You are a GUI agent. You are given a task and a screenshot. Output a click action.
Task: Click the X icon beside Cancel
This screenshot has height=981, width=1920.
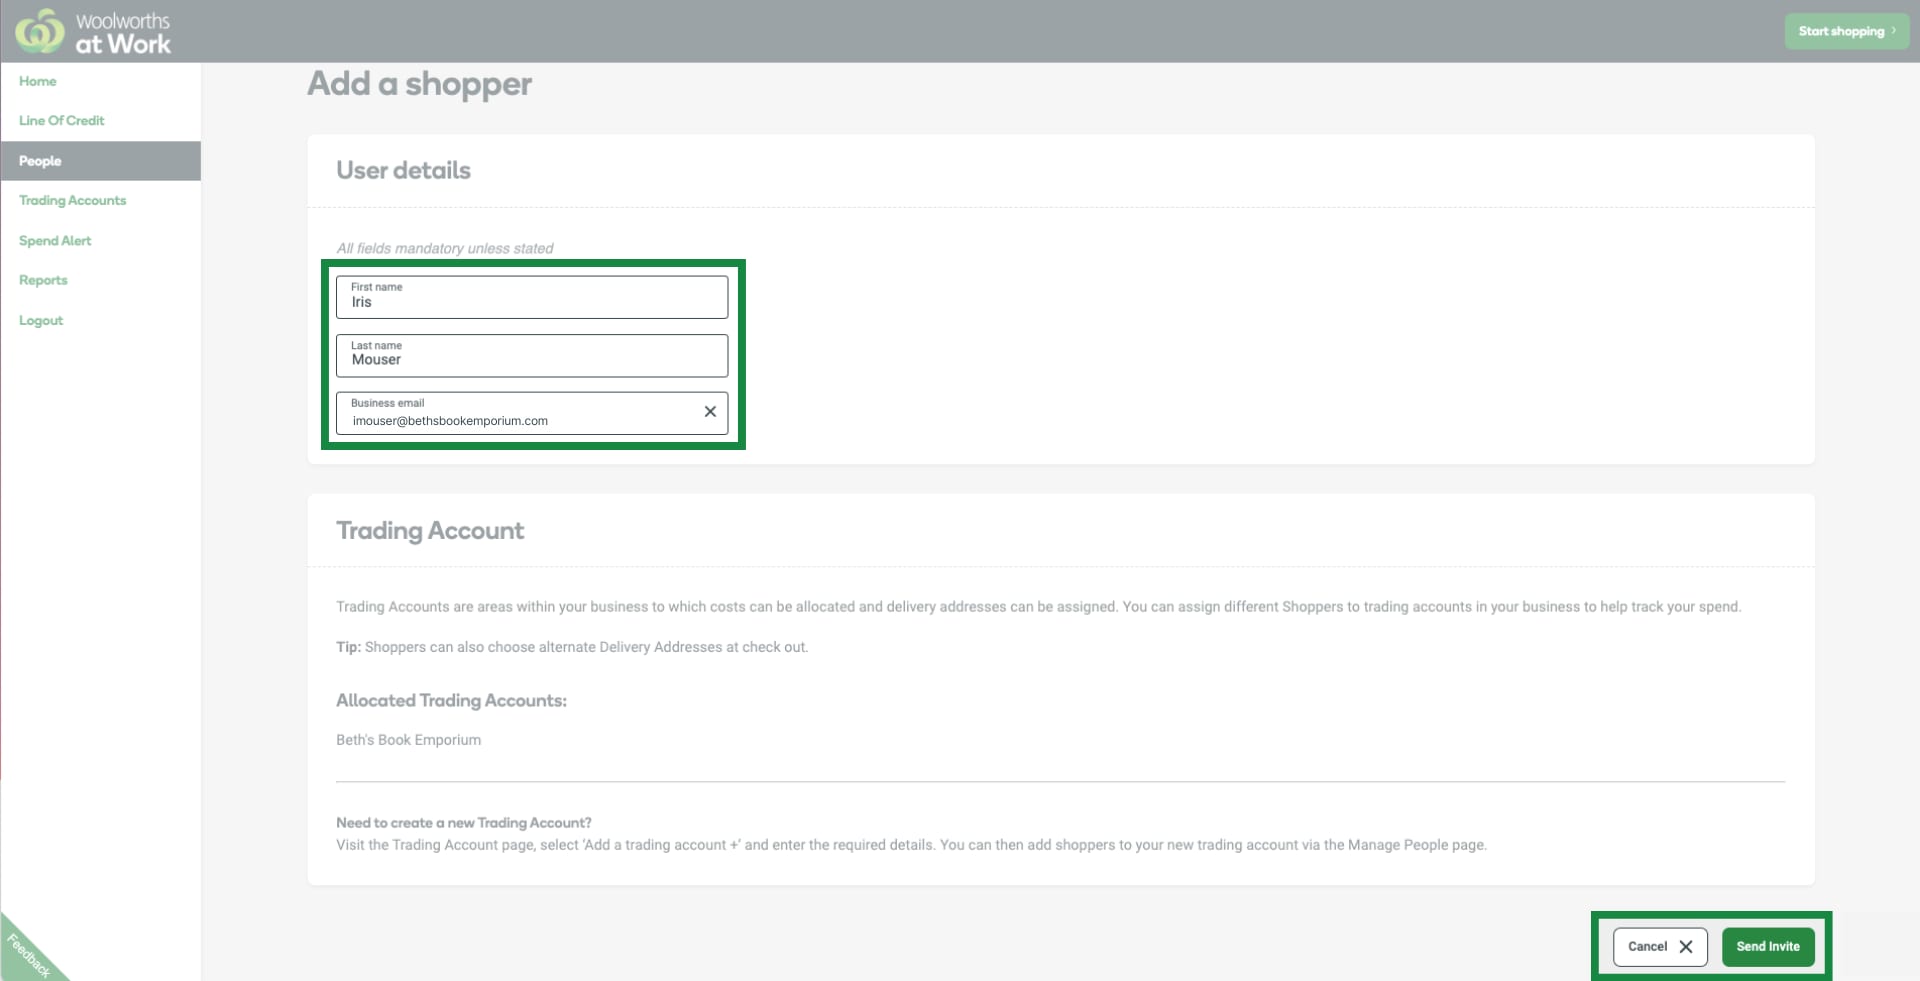point(1686,947)
